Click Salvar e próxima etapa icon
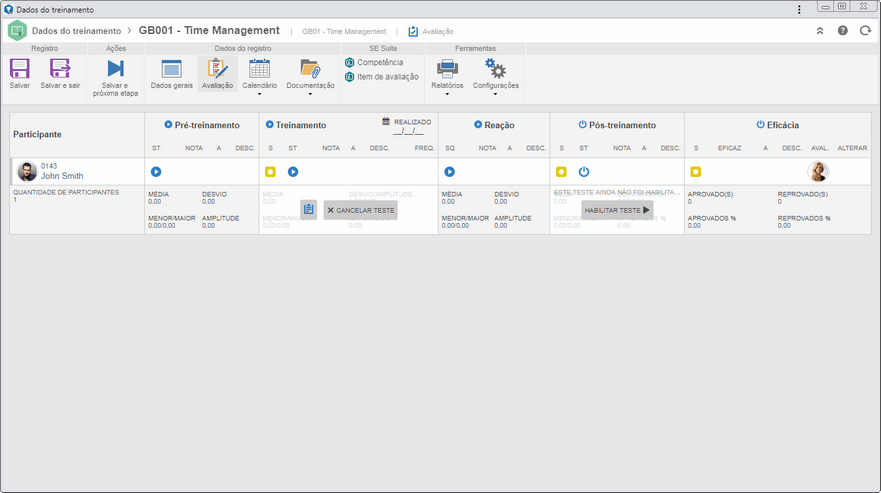Screen dimensions: 881x493 click(115, 69)
